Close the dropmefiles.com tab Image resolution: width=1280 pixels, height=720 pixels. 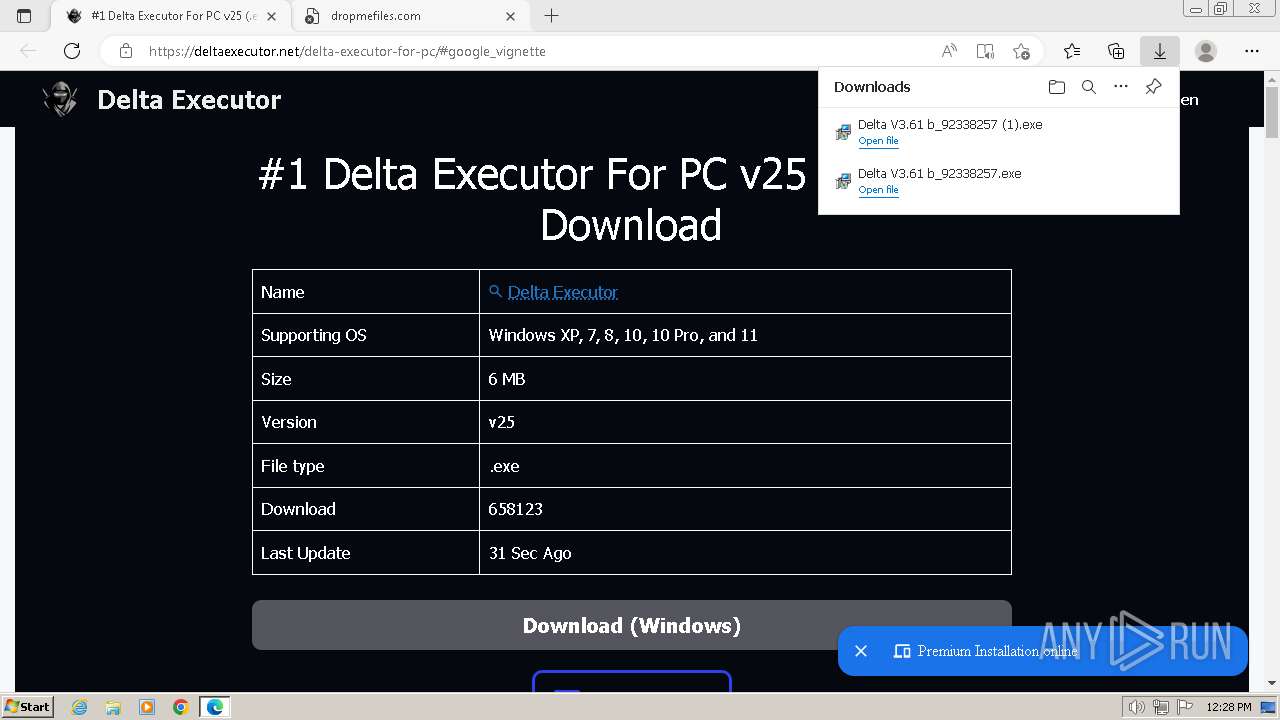(511, 16)
